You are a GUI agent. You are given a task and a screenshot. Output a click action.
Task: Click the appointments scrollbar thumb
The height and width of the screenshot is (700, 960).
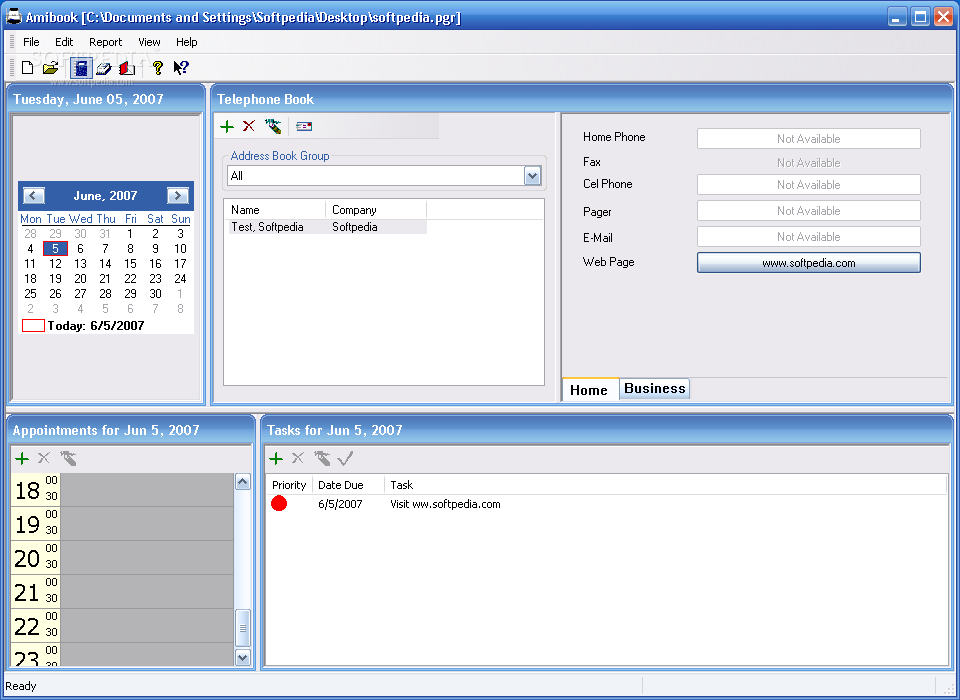click(x=243, y=628)
